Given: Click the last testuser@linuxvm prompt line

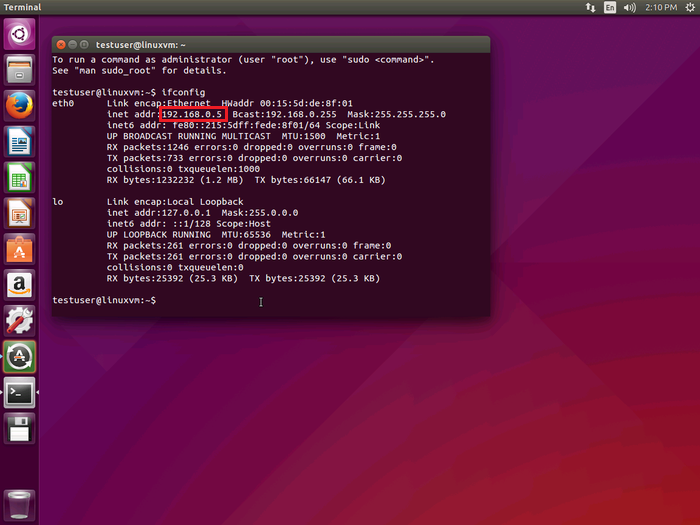Looking at the screenshot, I should (x=104, y=300).
